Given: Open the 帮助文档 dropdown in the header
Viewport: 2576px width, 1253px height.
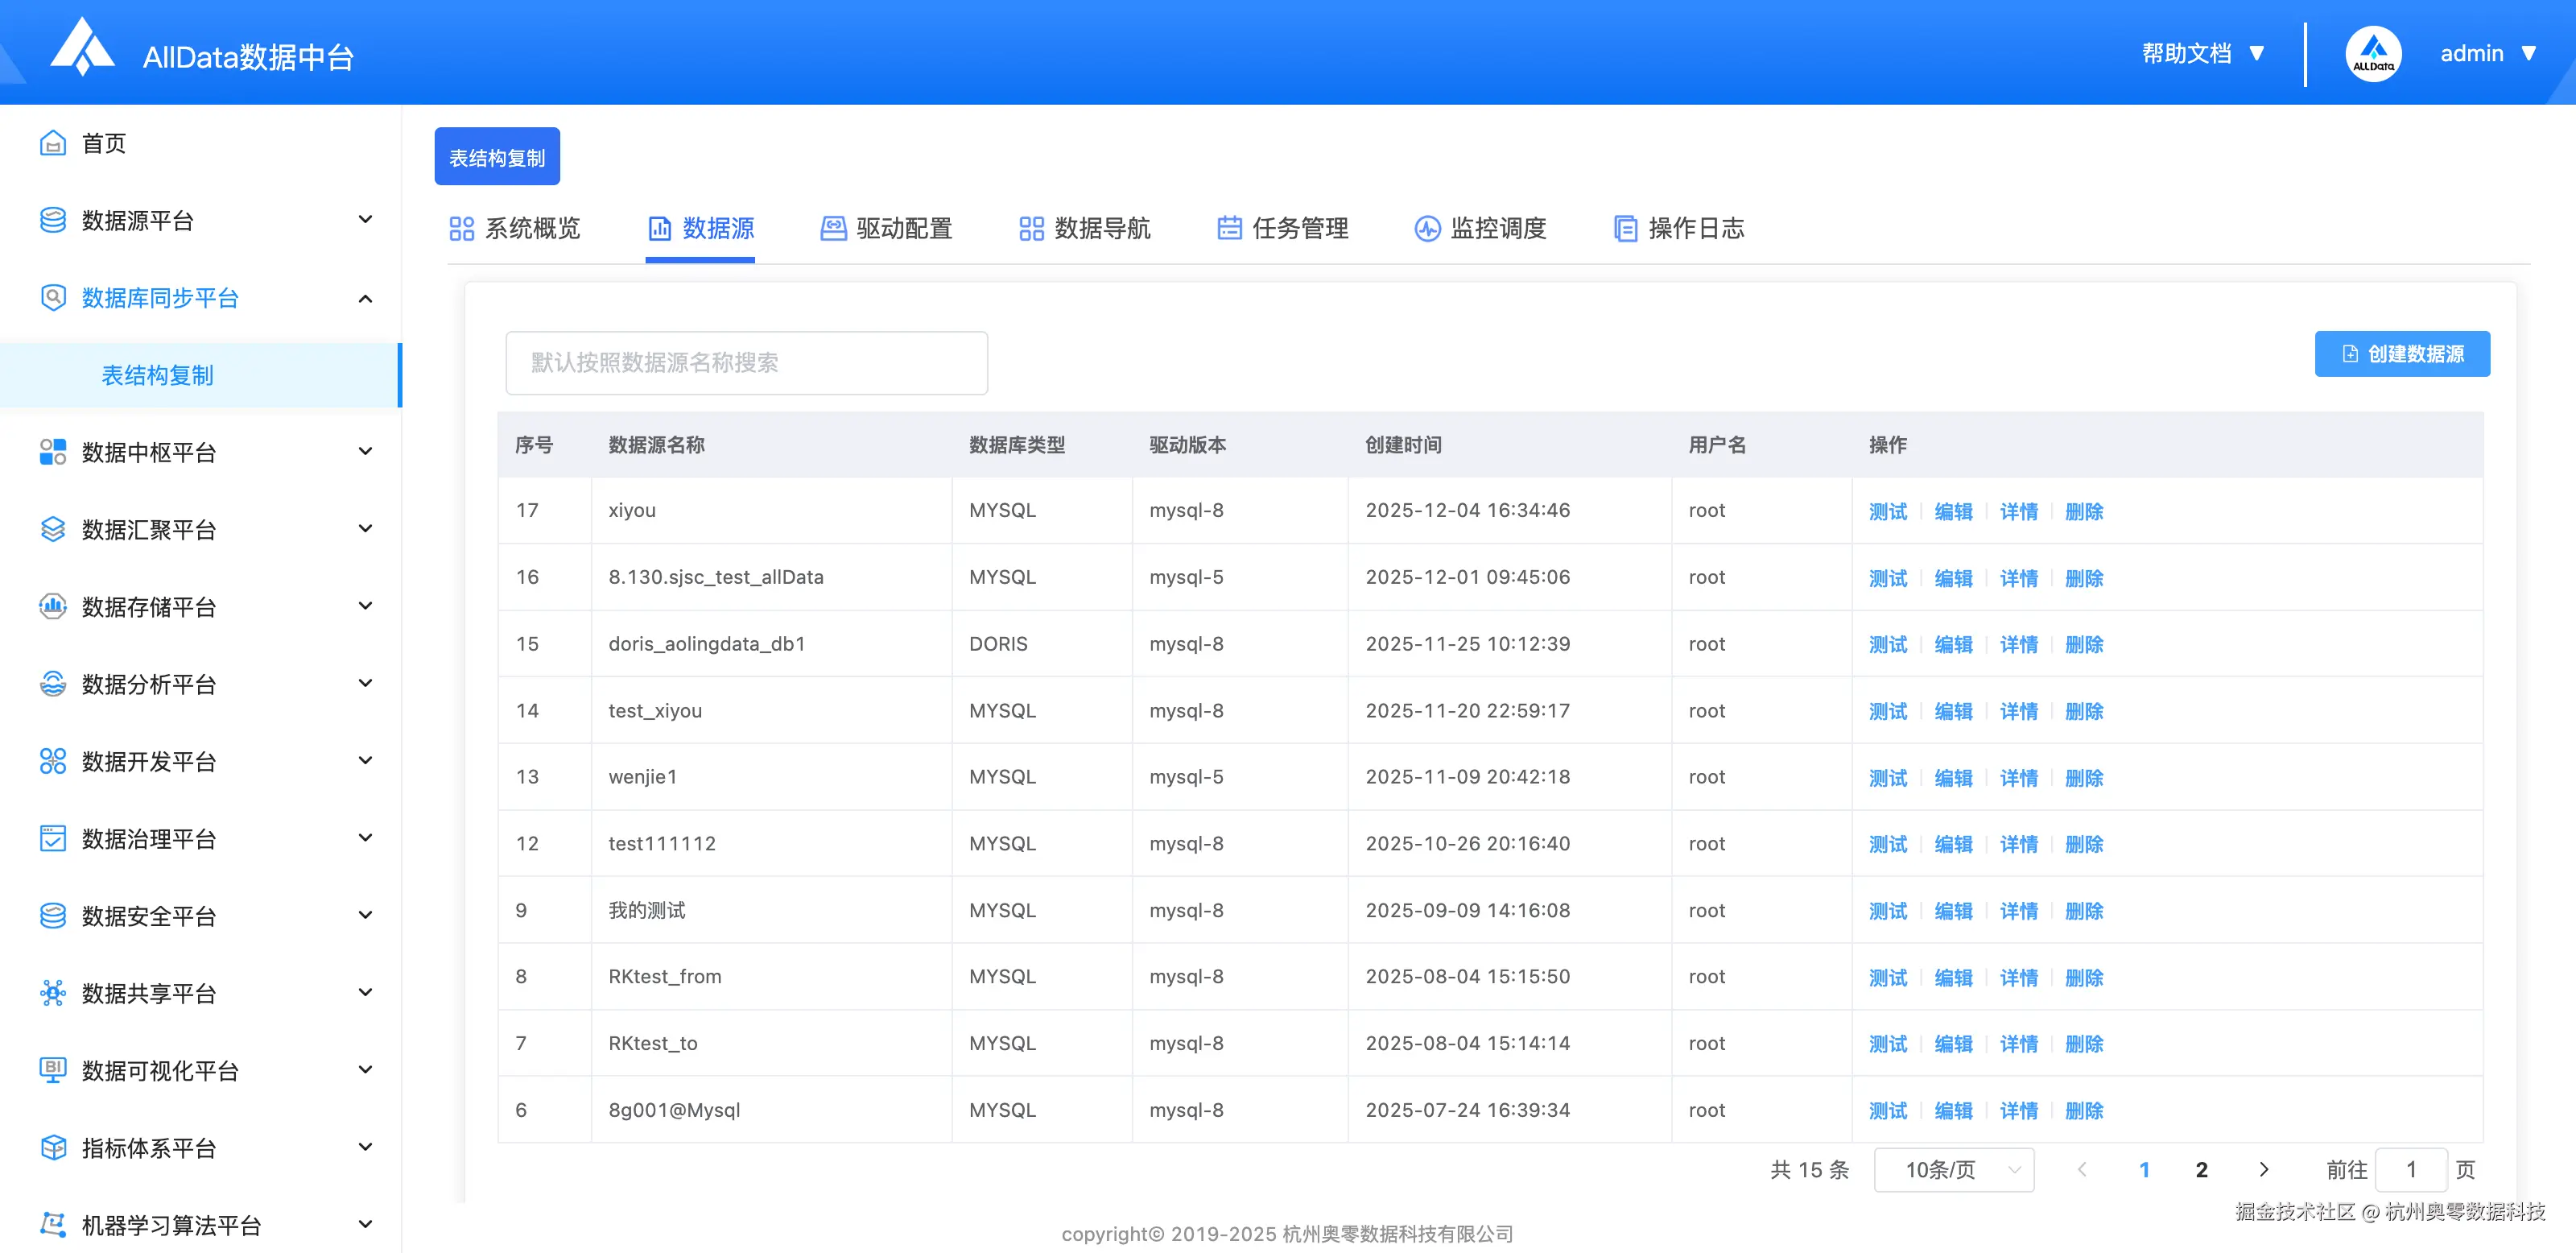Looking at the screenshot, I should point(2201,54).
